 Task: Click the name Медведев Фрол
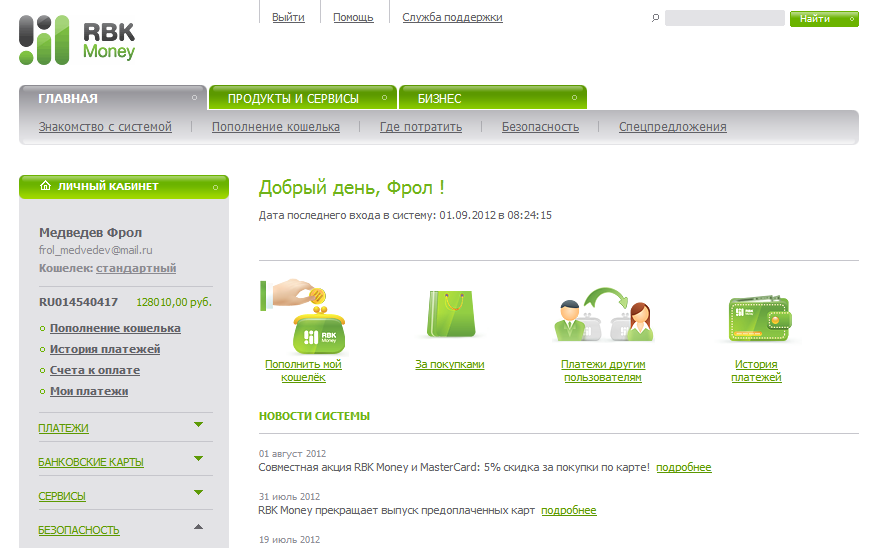tap(90, 232)
